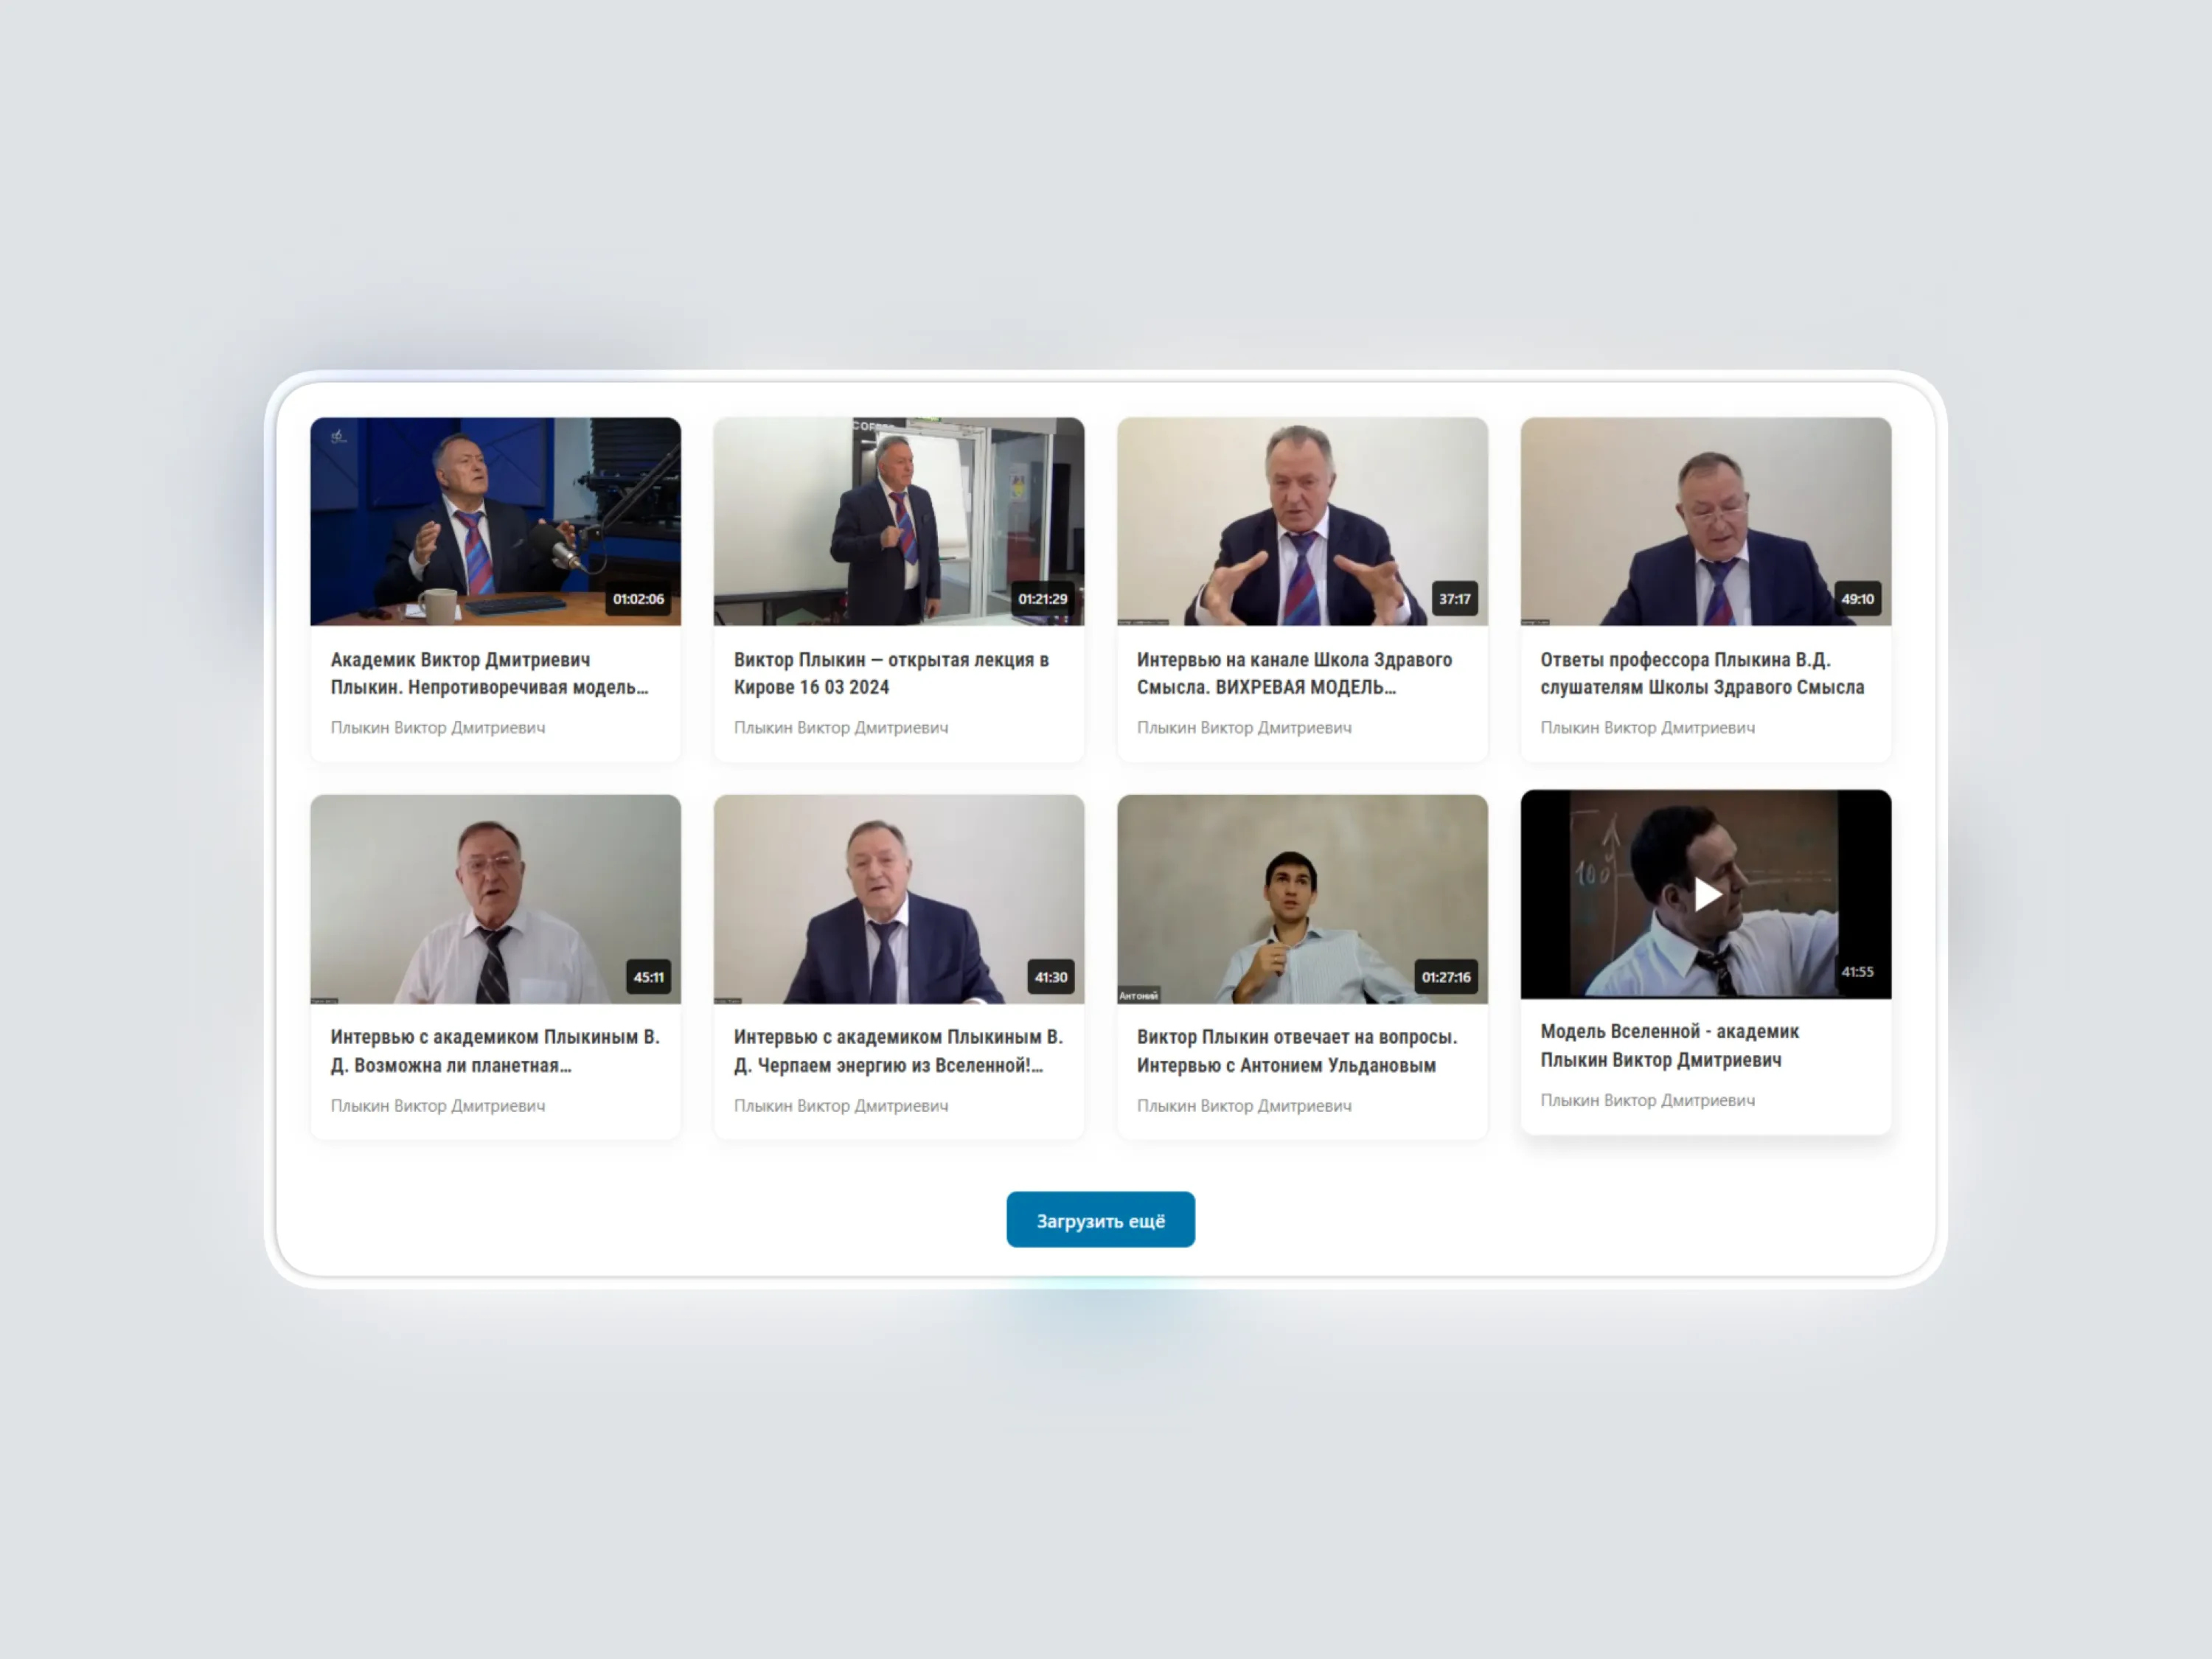This screenshot has width=2212, height=1659.
Task: Open title 'Академик Виктор Дмитриевич Плыкин. Непротиворечивая модель'
Action: (490, 673)
